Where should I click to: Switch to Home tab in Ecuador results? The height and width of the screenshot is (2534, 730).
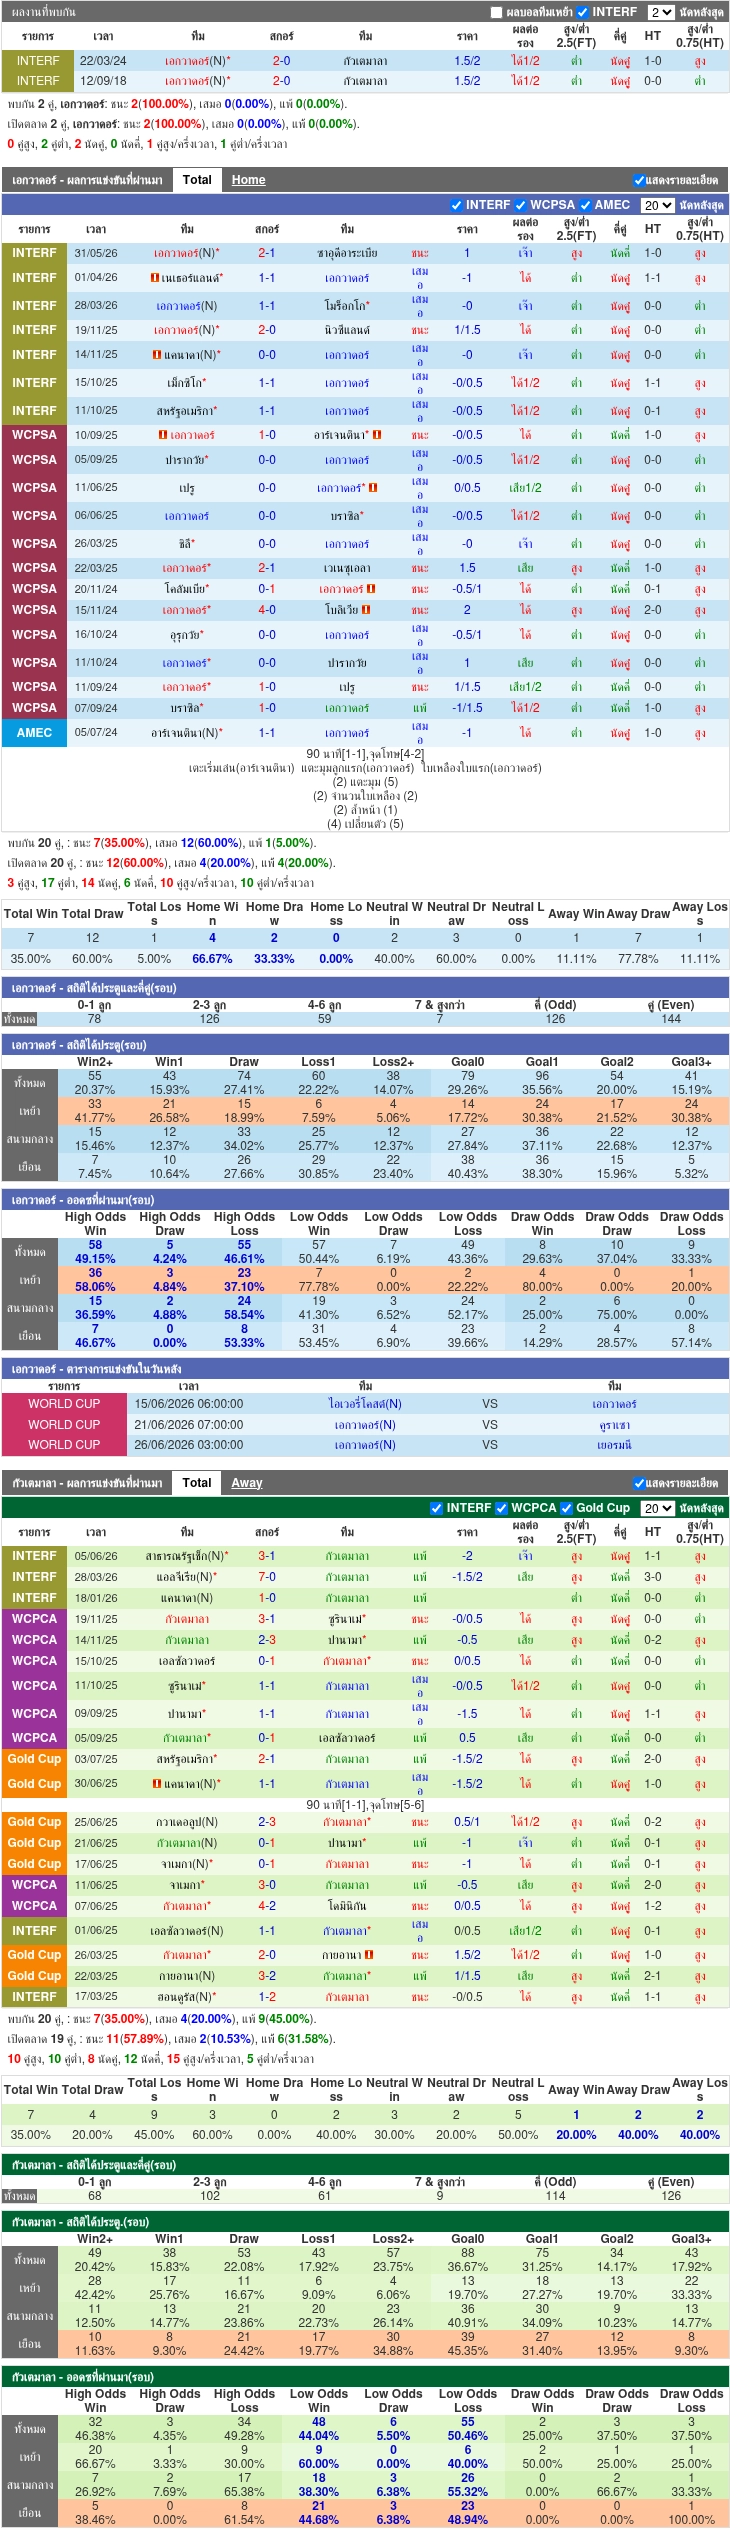[249, 180]
